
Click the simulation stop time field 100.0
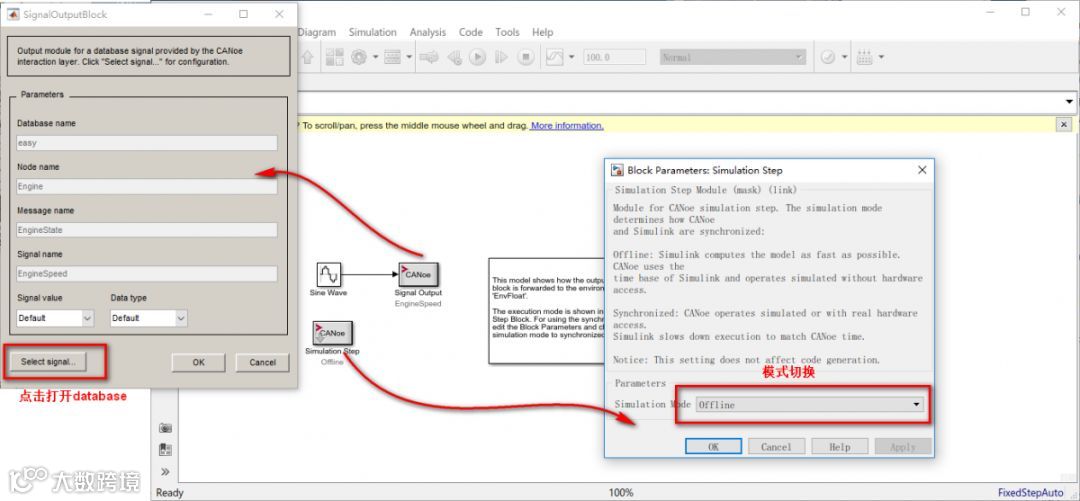614,58
